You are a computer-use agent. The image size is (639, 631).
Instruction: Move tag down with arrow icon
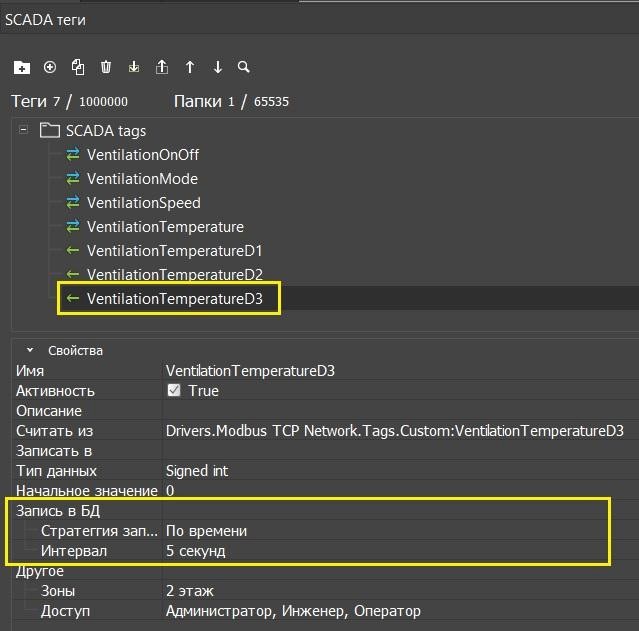point(218,67)
